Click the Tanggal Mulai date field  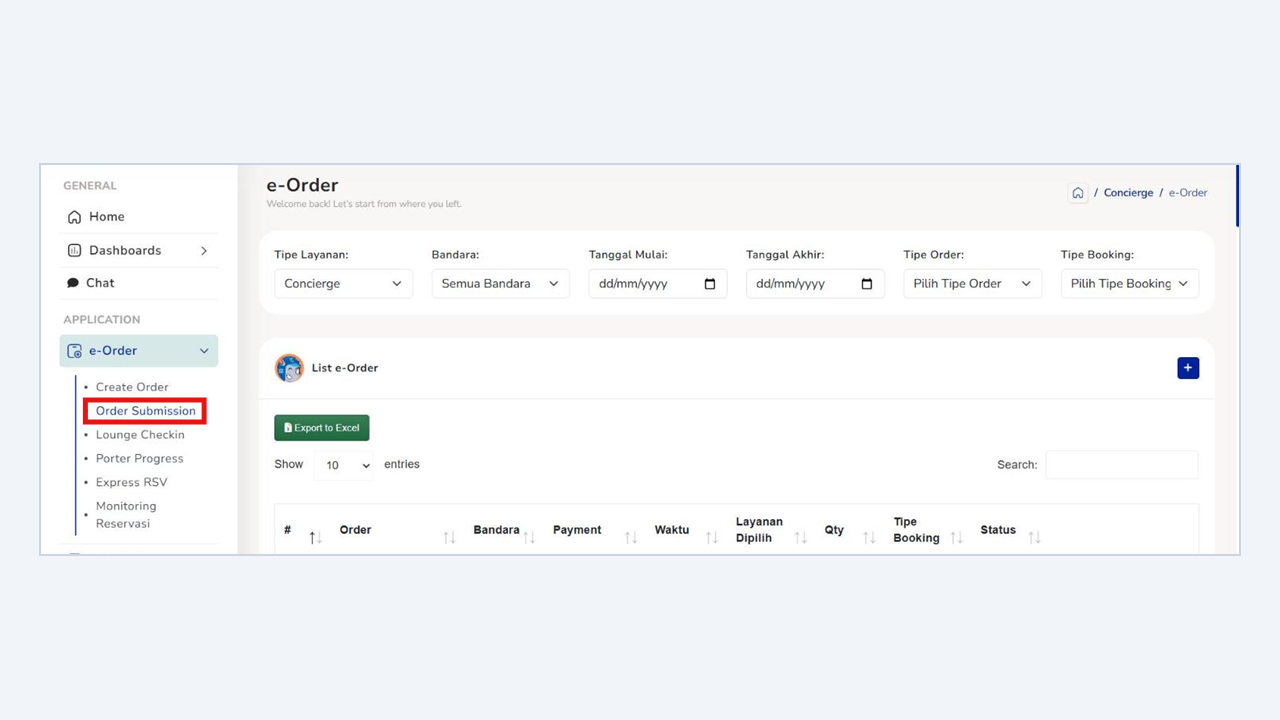657,284
